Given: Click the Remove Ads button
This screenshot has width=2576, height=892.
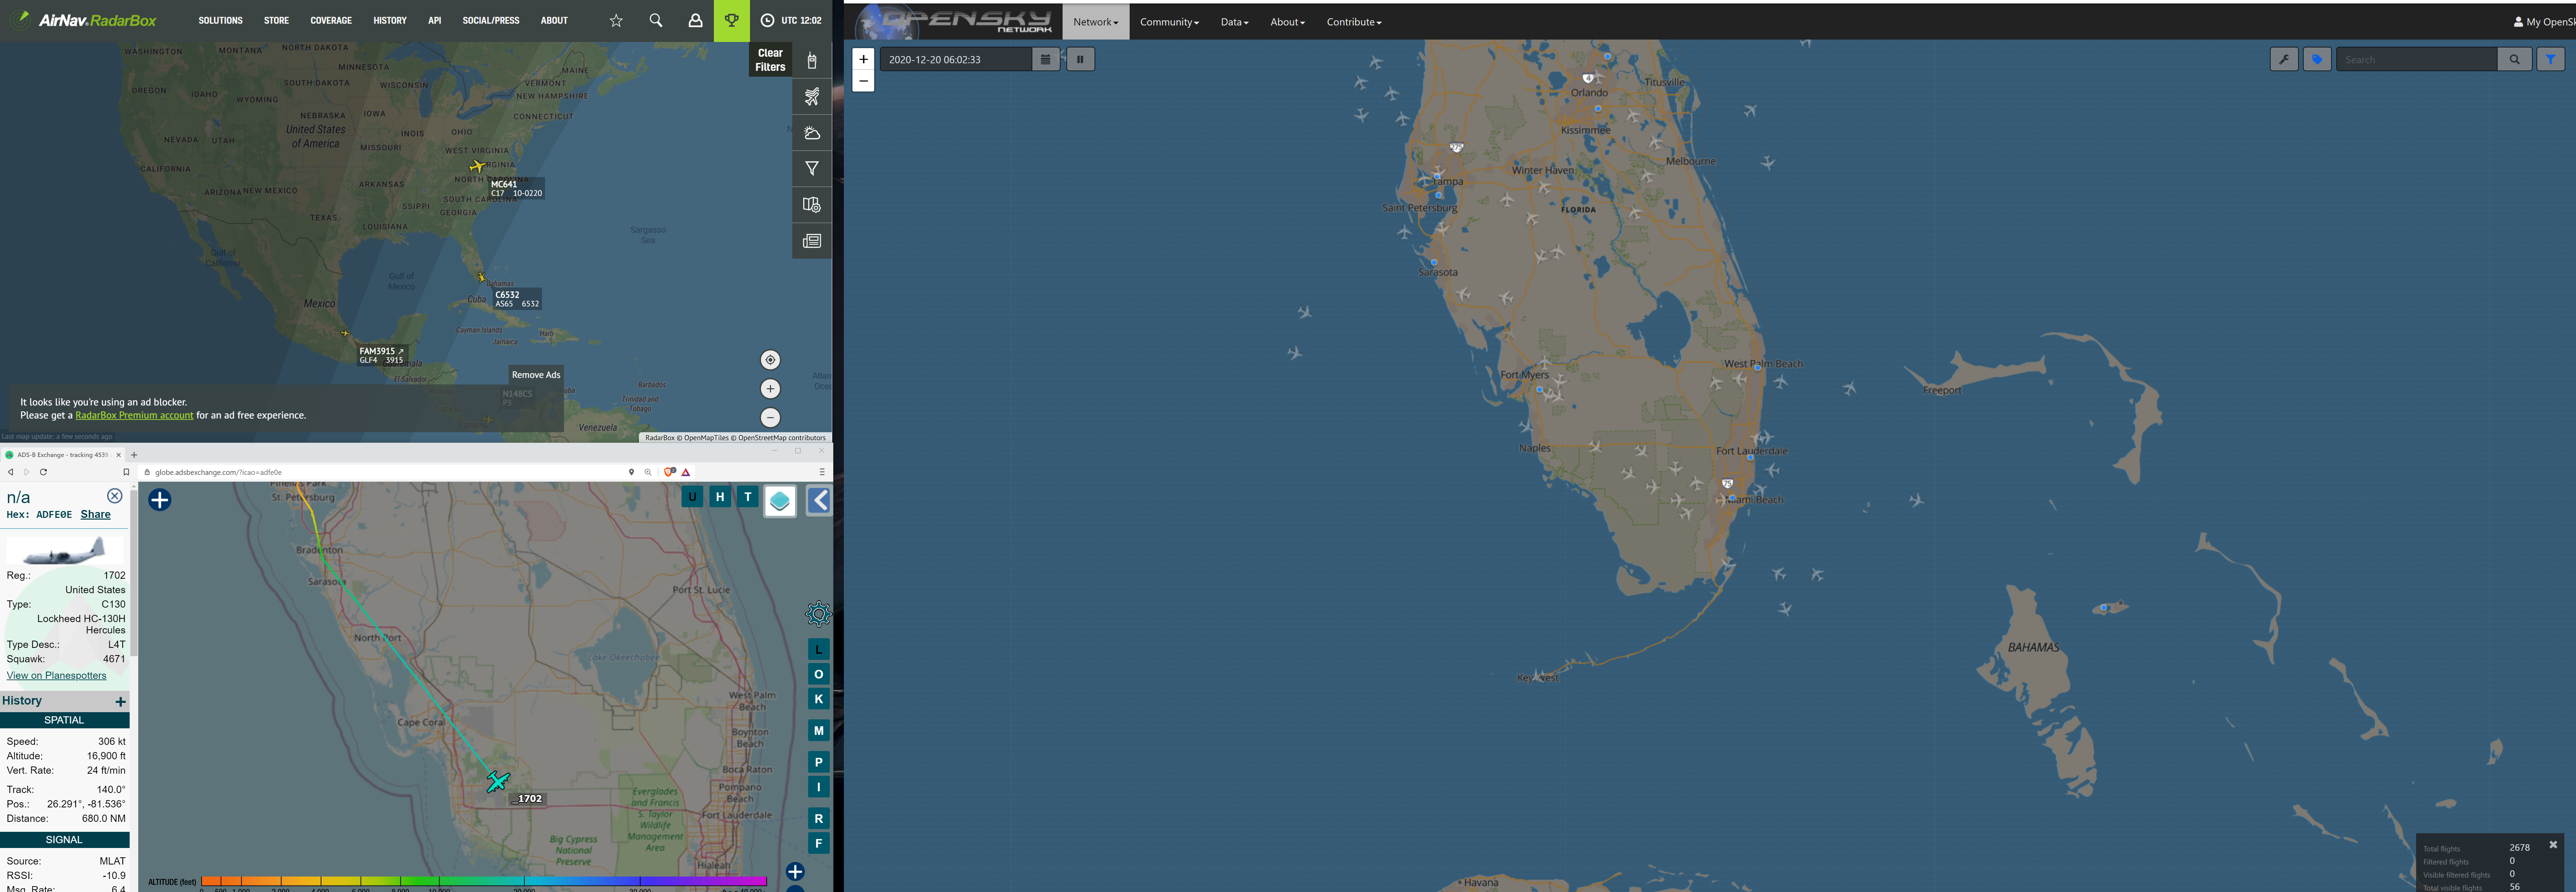Looking at the screenshot, I should 536,375.
